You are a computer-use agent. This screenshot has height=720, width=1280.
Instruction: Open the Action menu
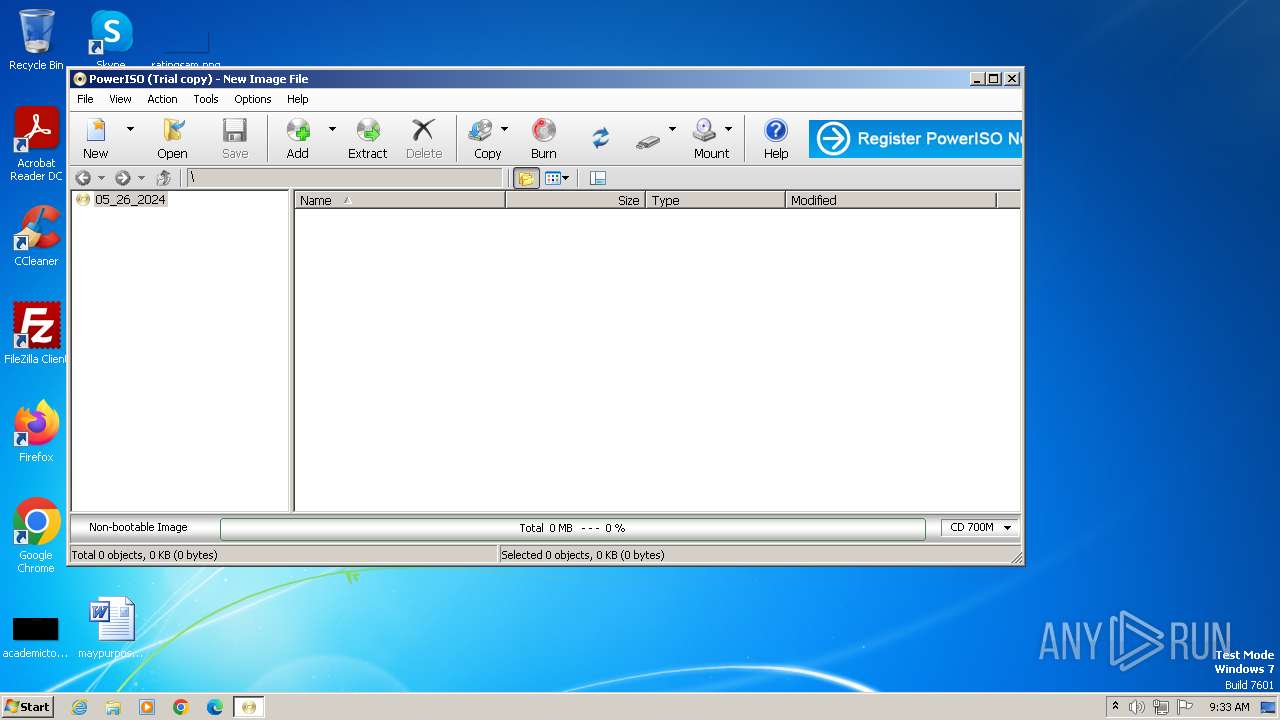[x=162, y=99]
